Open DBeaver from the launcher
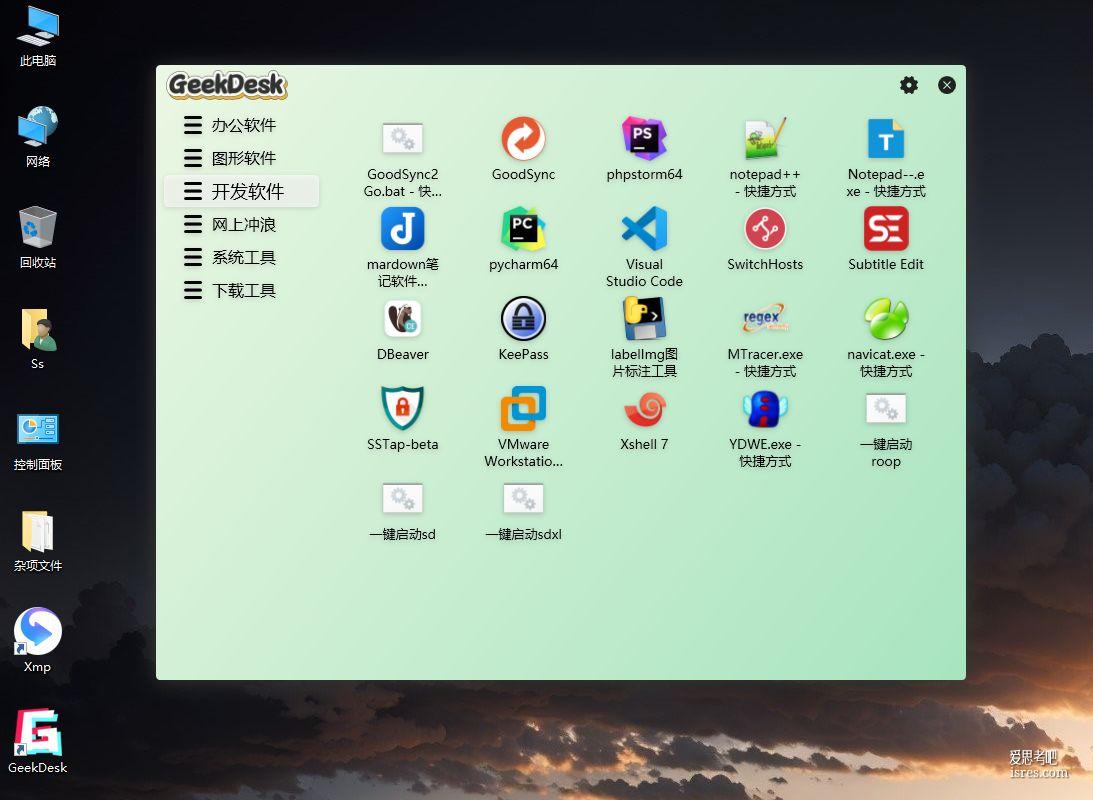Image resolution: width=1093 pixels, height=800 pixels. tap(403, 318)
